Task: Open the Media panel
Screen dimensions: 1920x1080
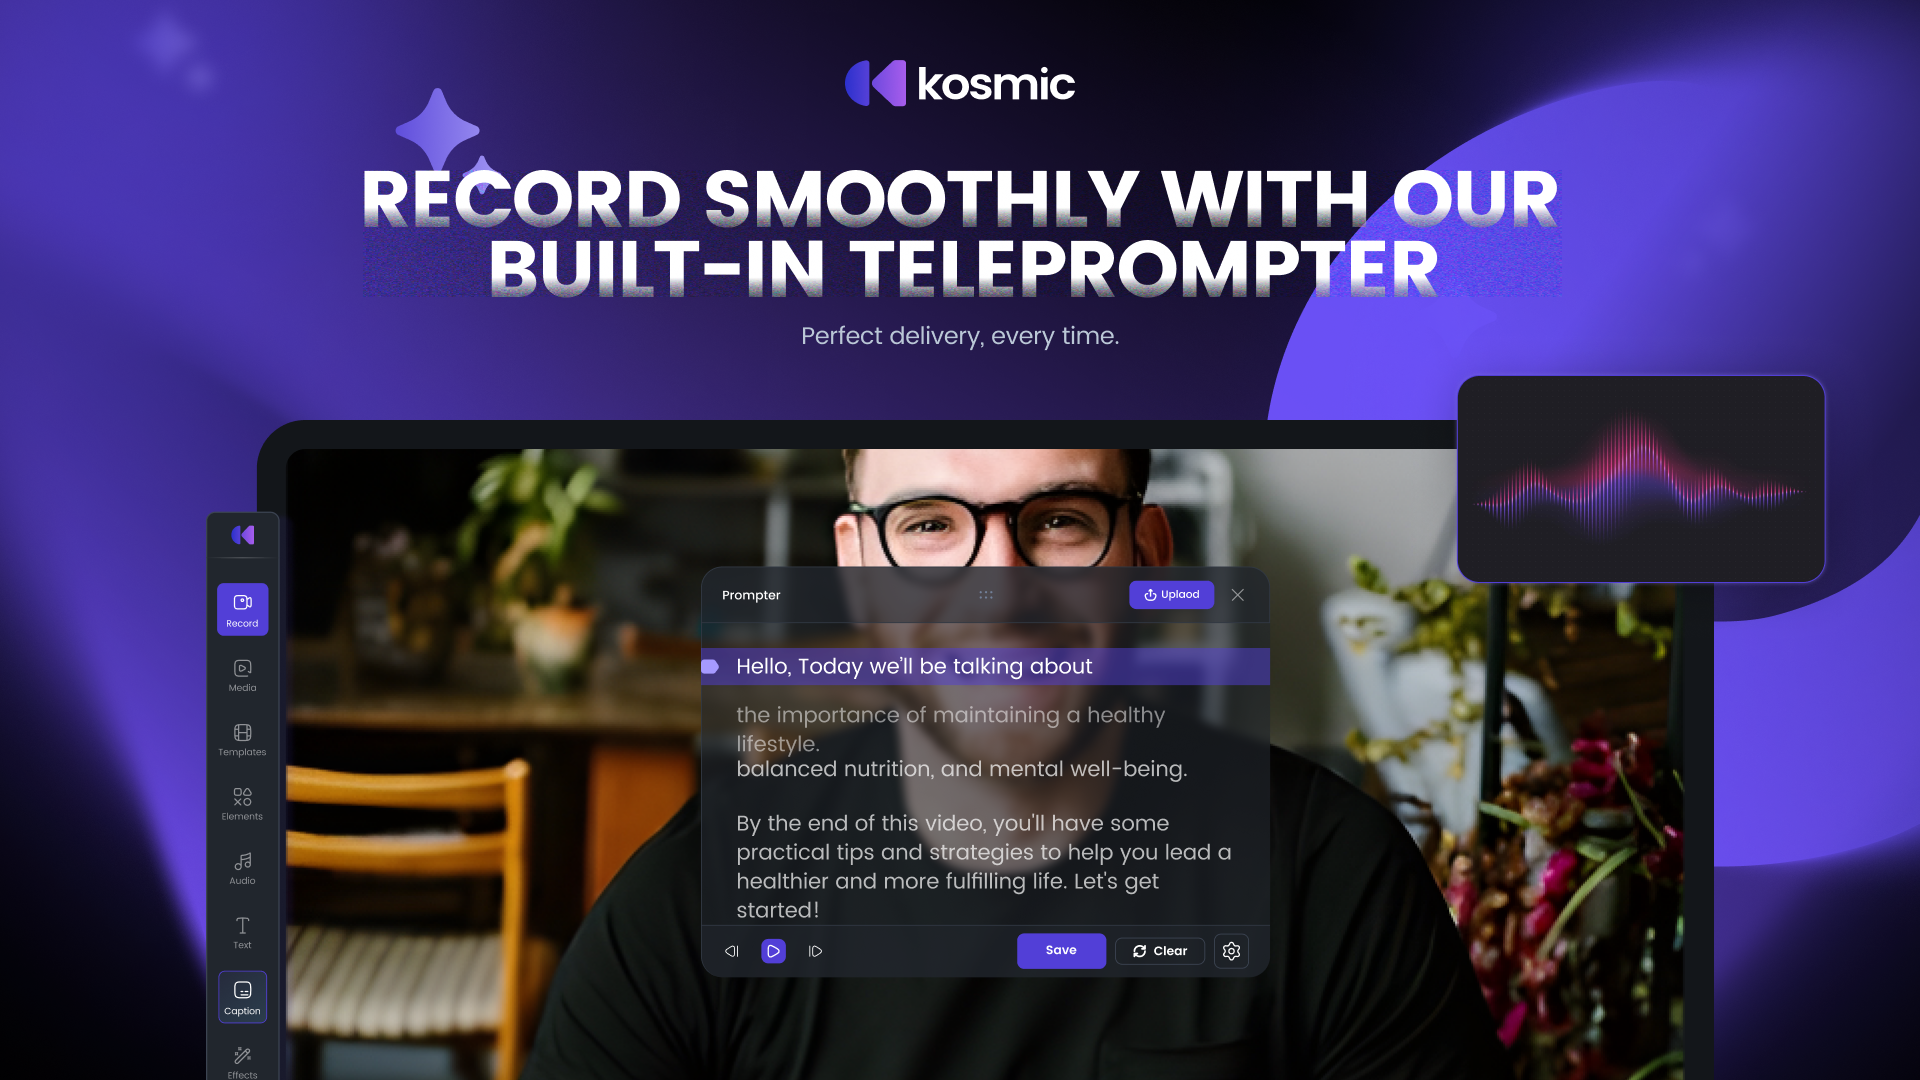Action: (241, 674)
